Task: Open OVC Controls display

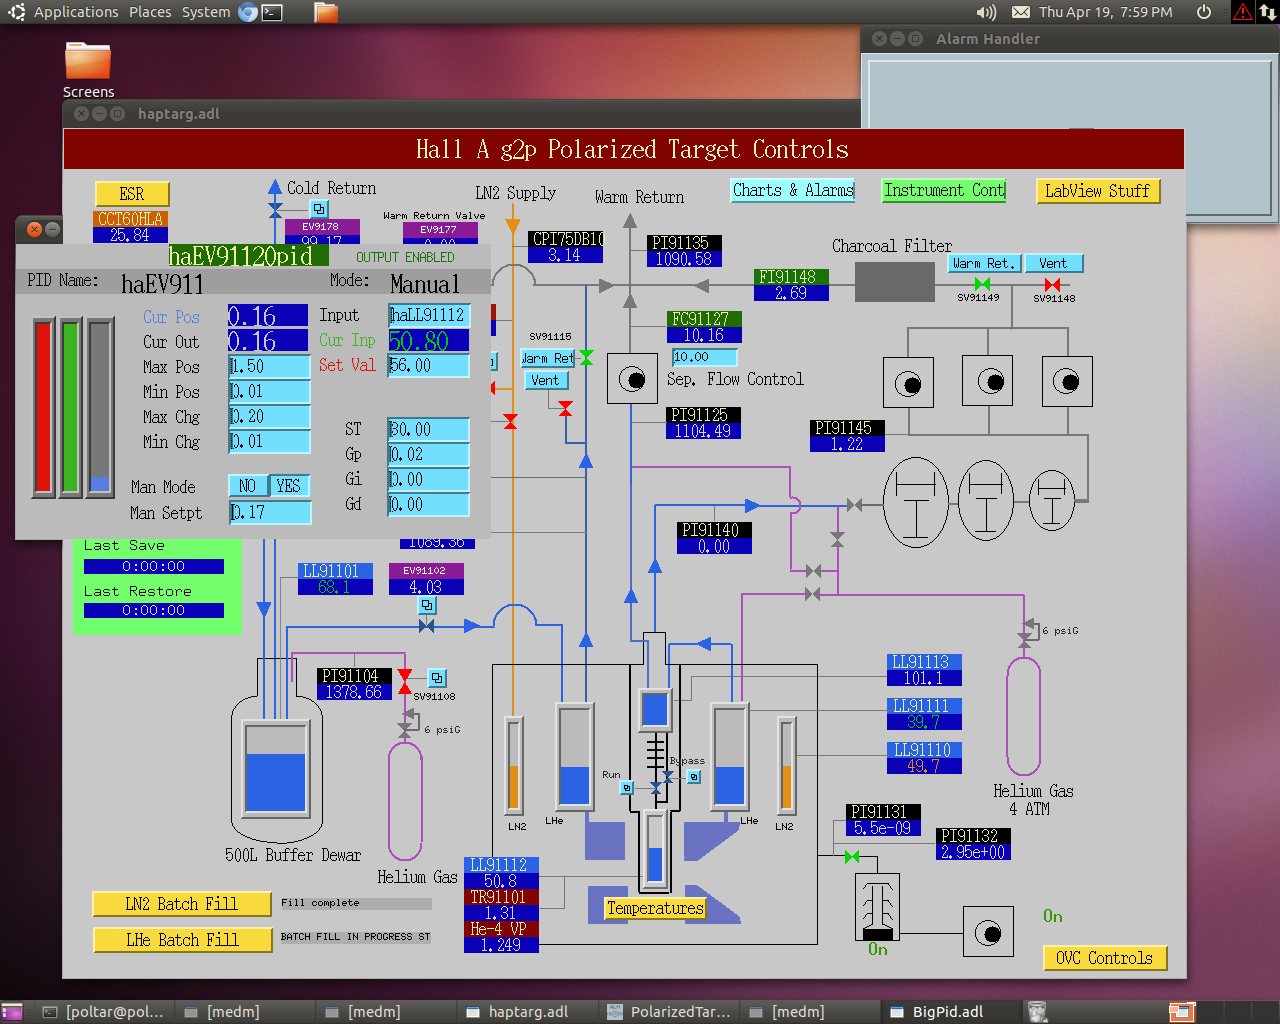Action: pos(1104,958)
